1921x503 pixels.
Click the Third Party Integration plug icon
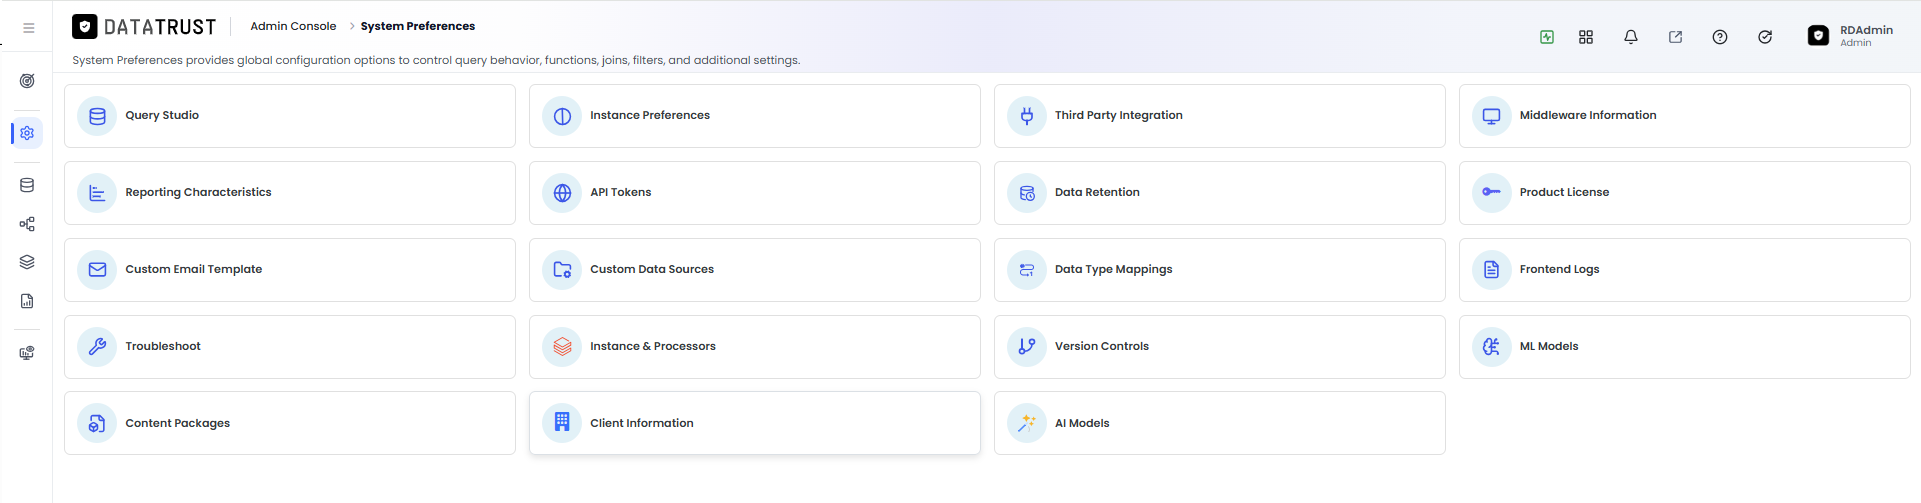[1027, 116]
